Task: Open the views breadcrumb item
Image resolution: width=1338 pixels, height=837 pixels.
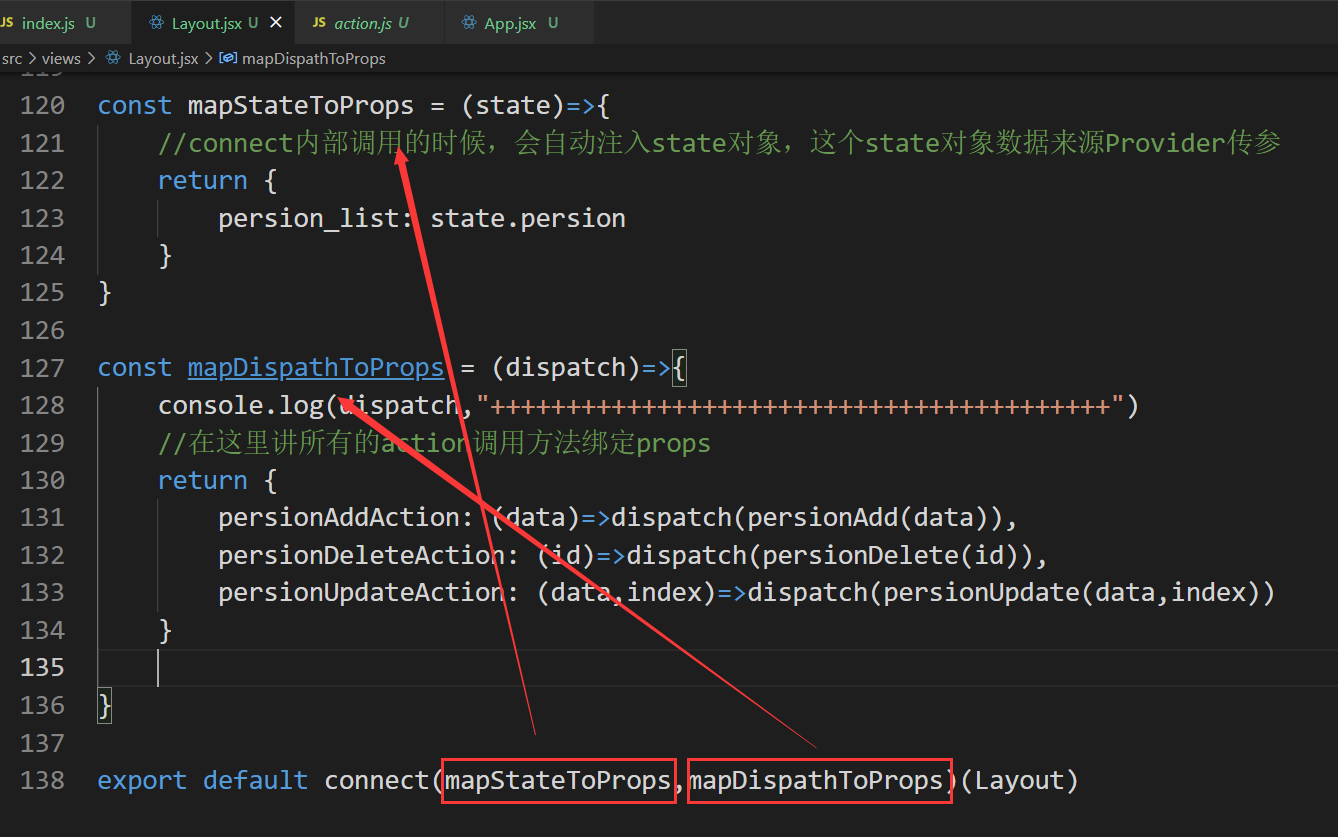Action: [x=61, y=58]
